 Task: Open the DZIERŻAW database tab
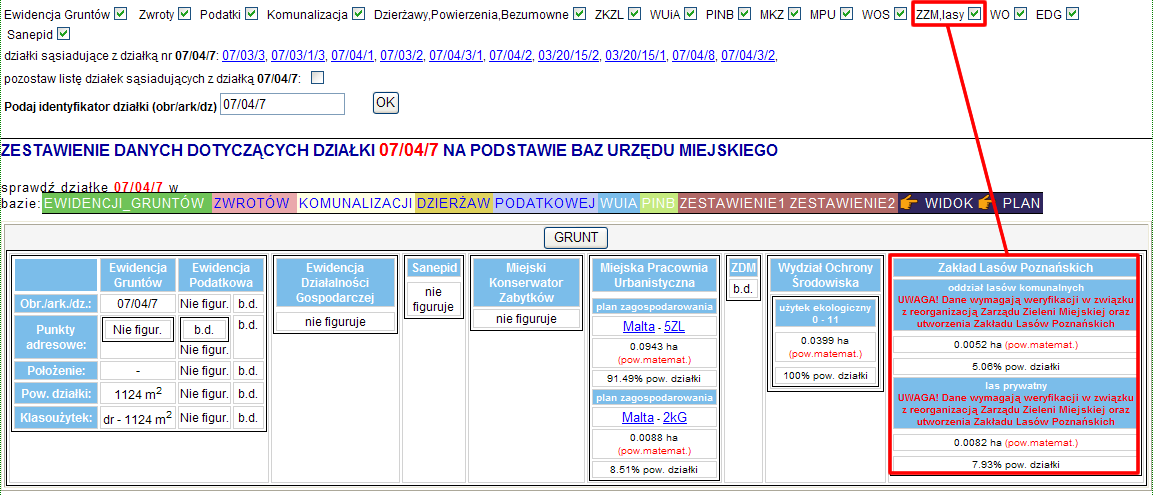[x=454, y=203]
